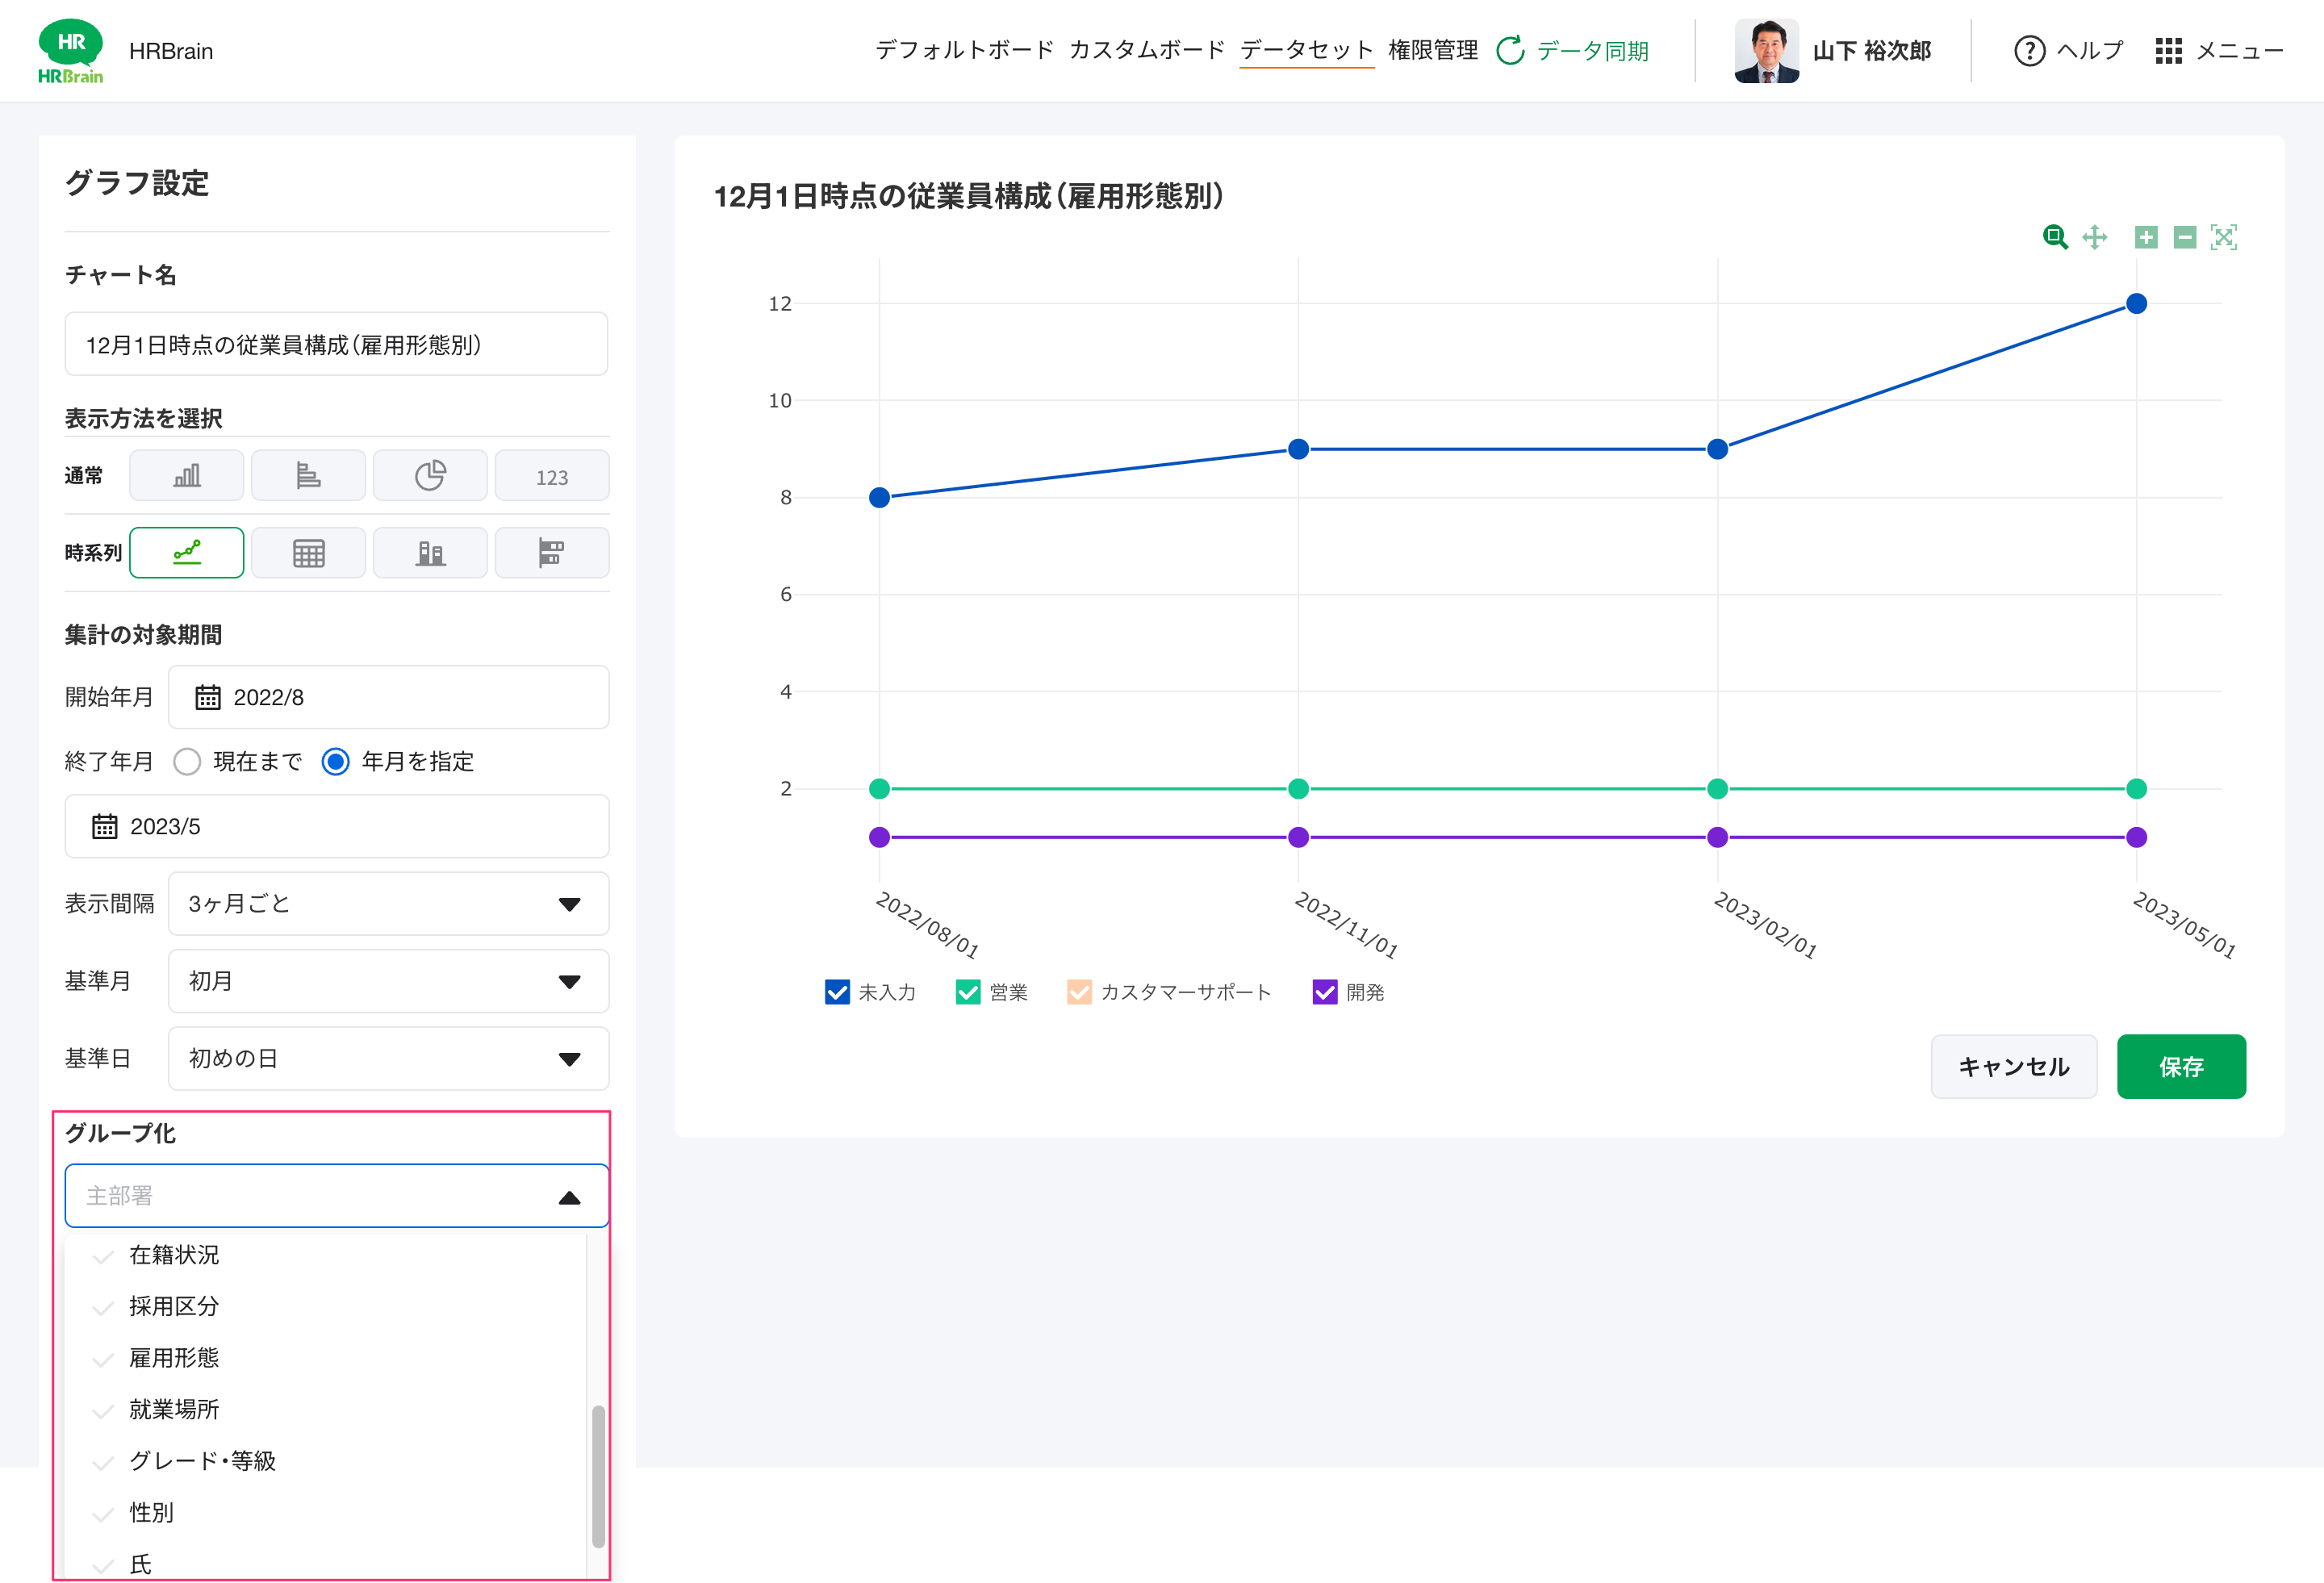Open the カスタムボード tab

(x=1146, y=50)
